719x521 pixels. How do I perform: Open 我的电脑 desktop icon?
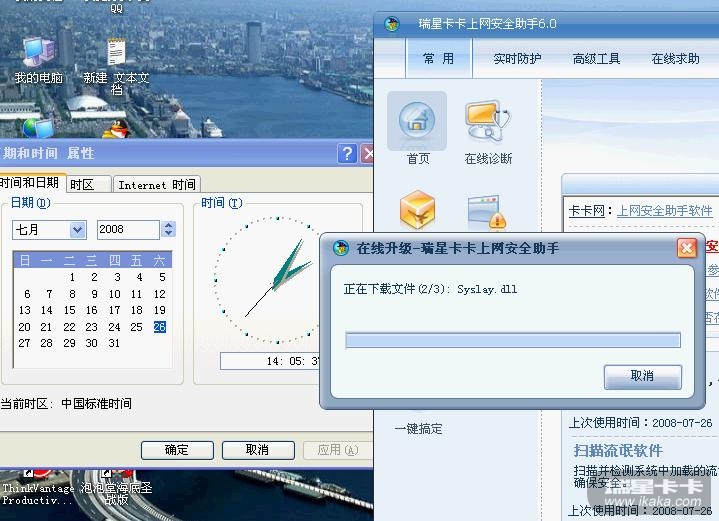pyautogui.click(x=39, y=61)
